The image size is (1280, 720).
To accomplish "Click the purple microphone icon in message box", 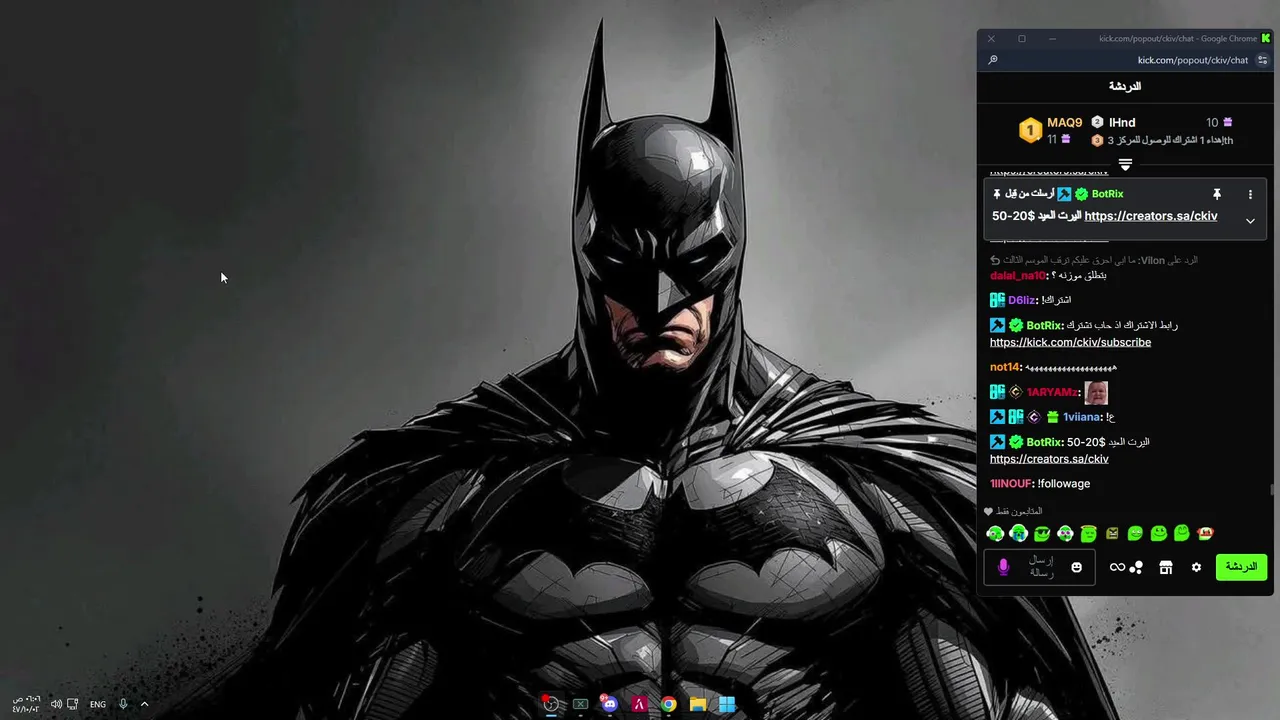I will point(1004,567).
